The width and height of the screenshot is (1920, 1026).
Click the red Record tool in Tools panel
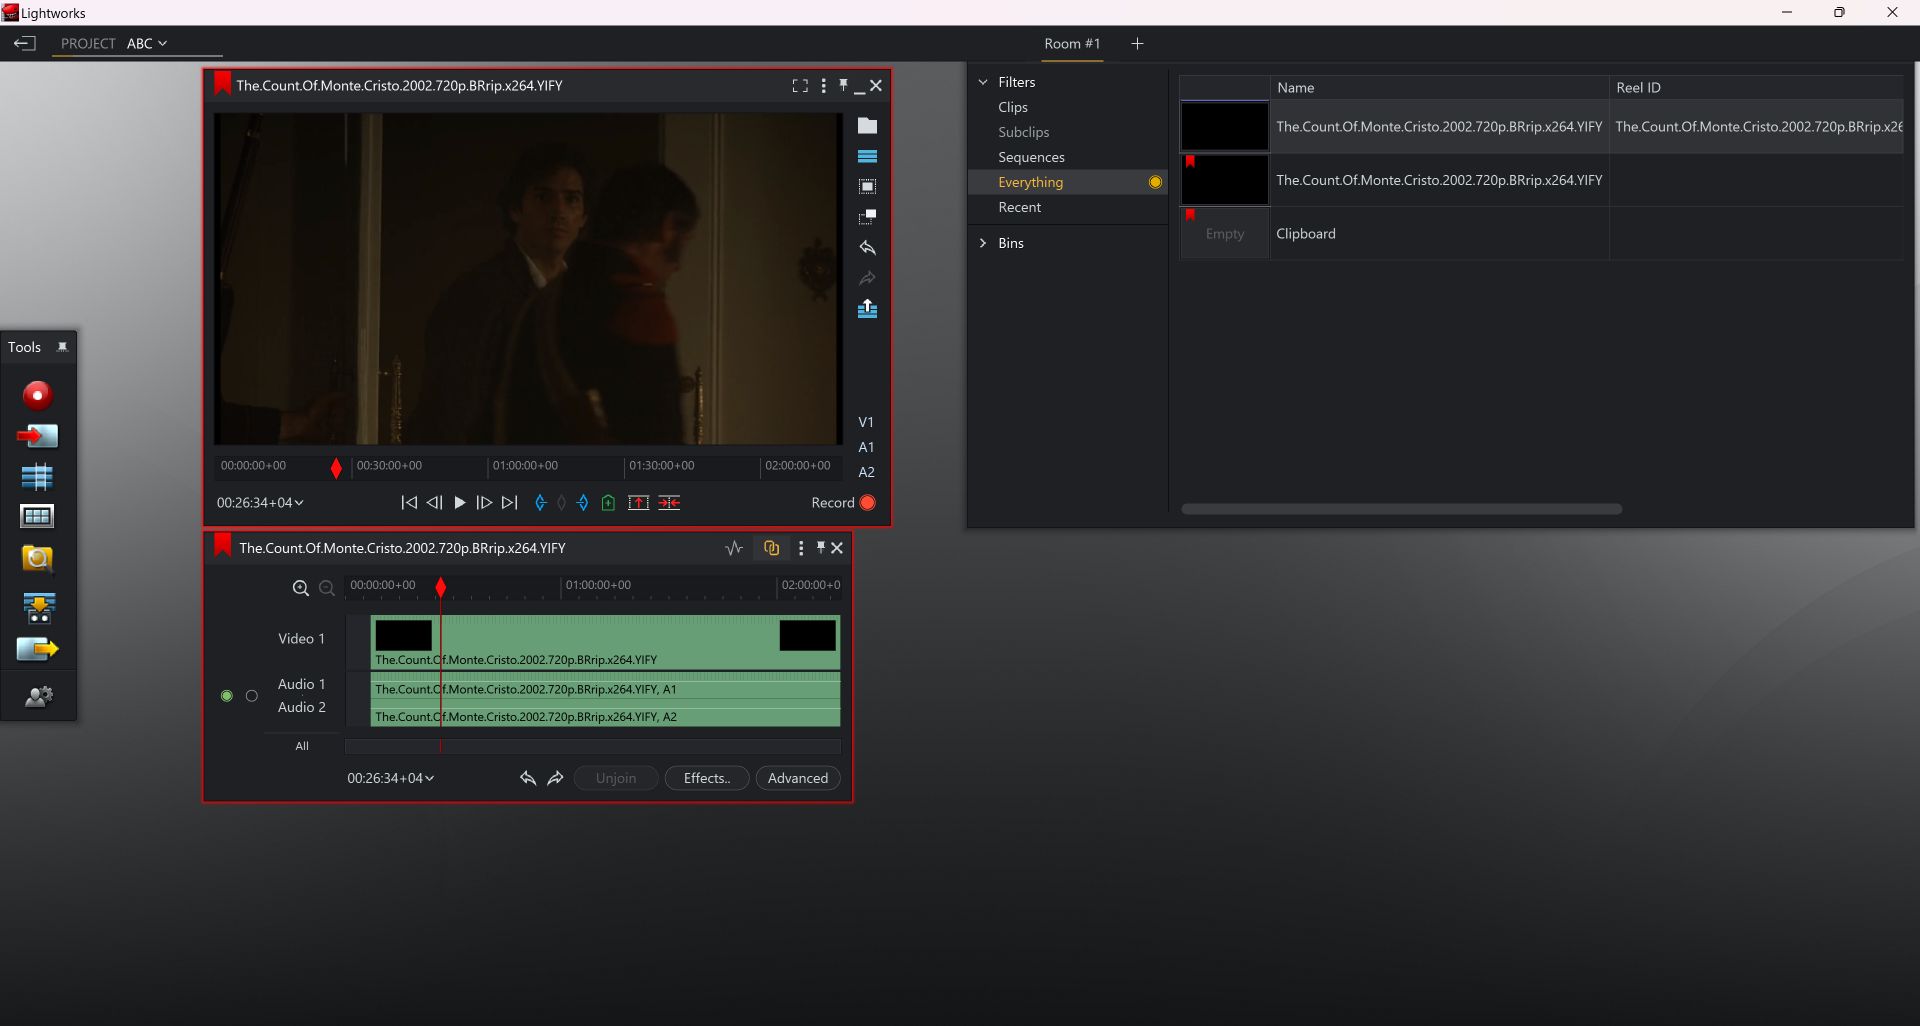coord(37,395)
